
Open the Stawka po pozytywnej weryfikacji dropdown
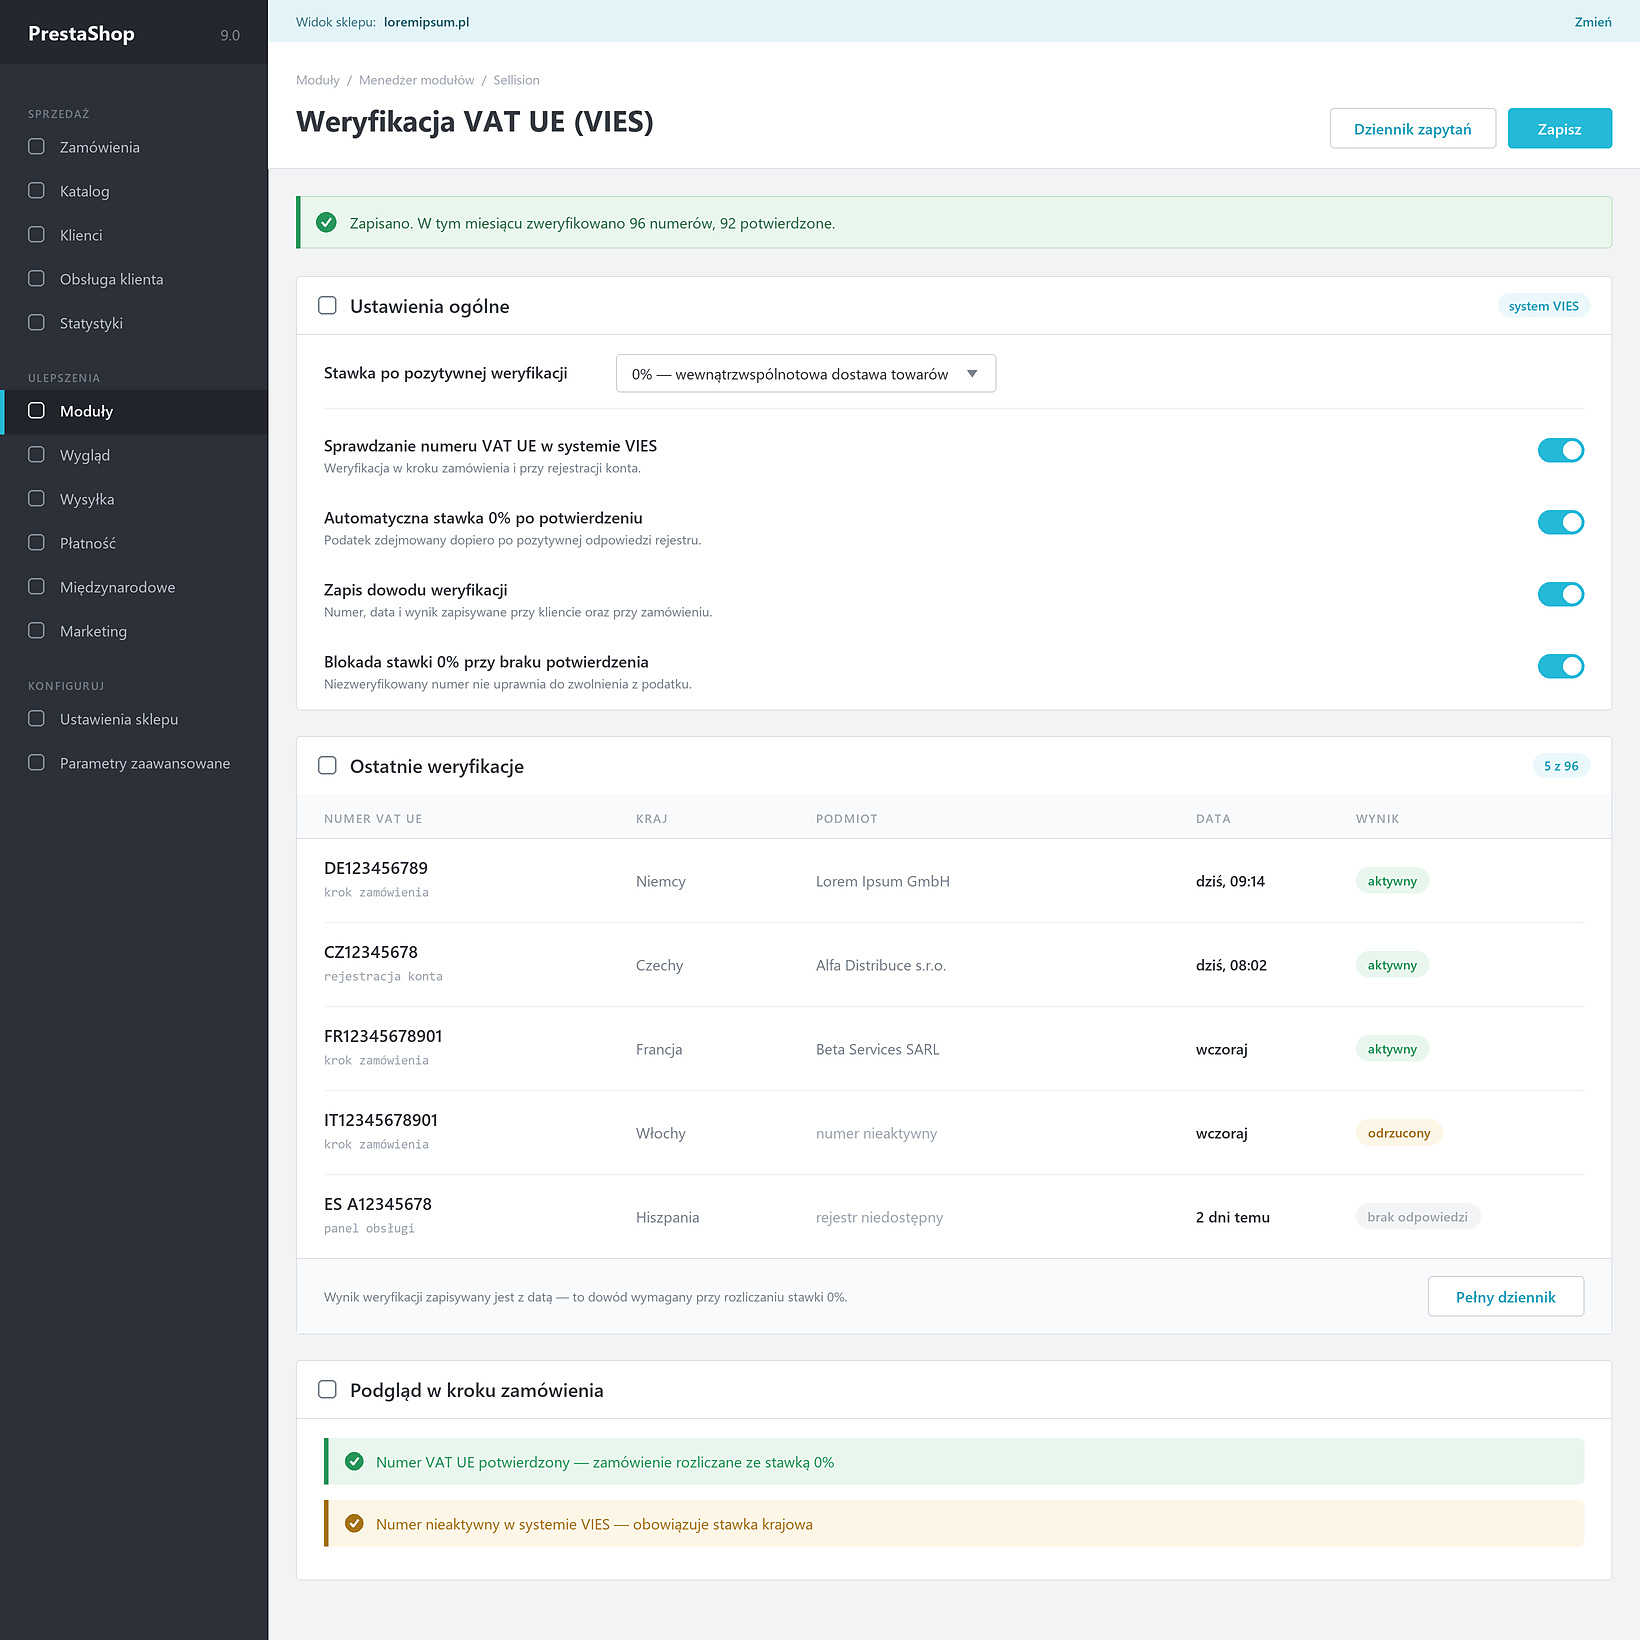[806, 374]
